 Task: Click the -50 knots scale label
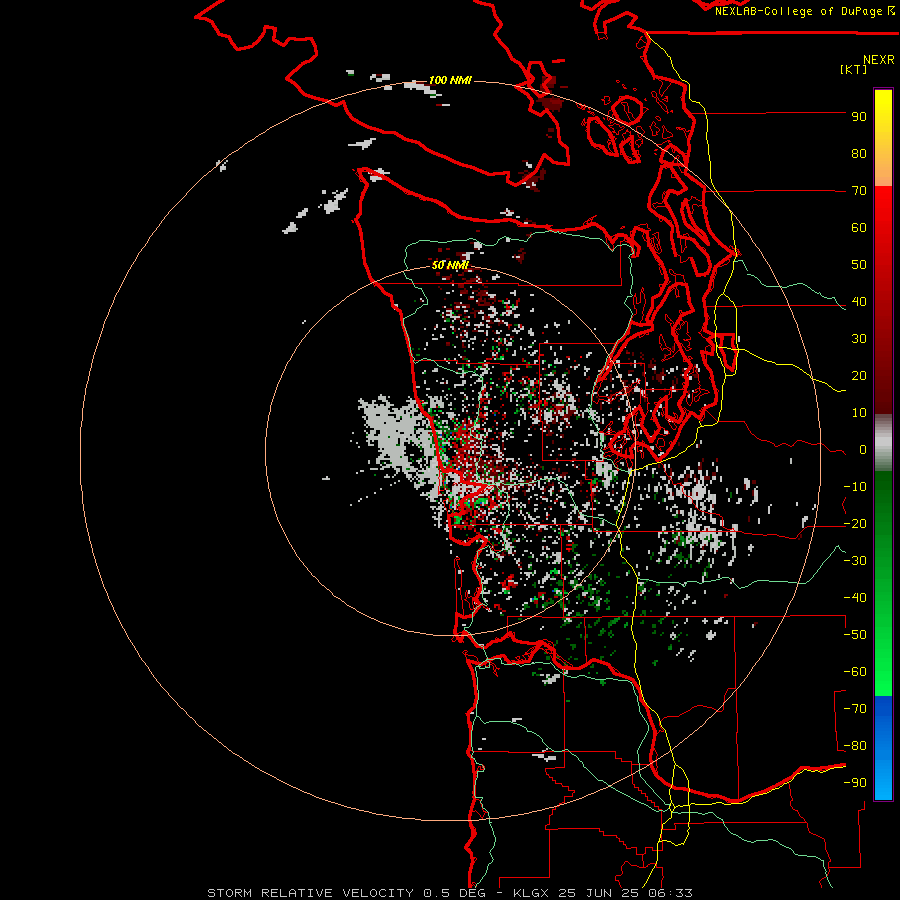[x=855, y=635]
